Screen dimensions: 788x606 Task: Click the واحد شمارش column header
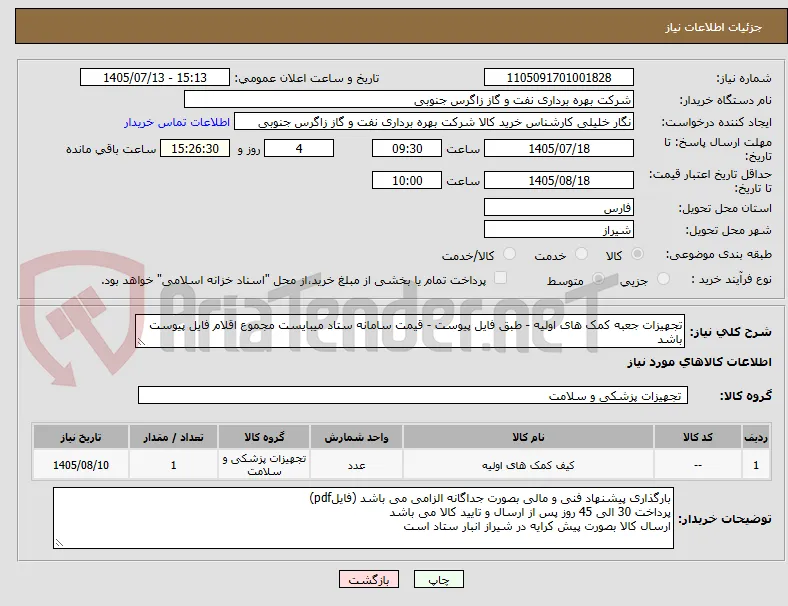(356, 437)
